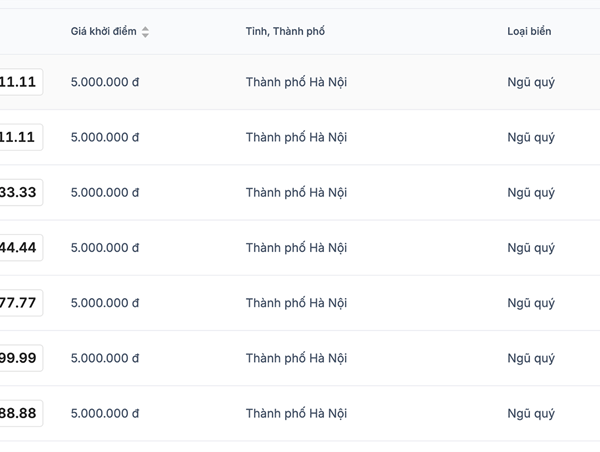Select the Giá khởi điểm column header
The width and height of the screenshot is (600, 452).
tap(104, 32)
